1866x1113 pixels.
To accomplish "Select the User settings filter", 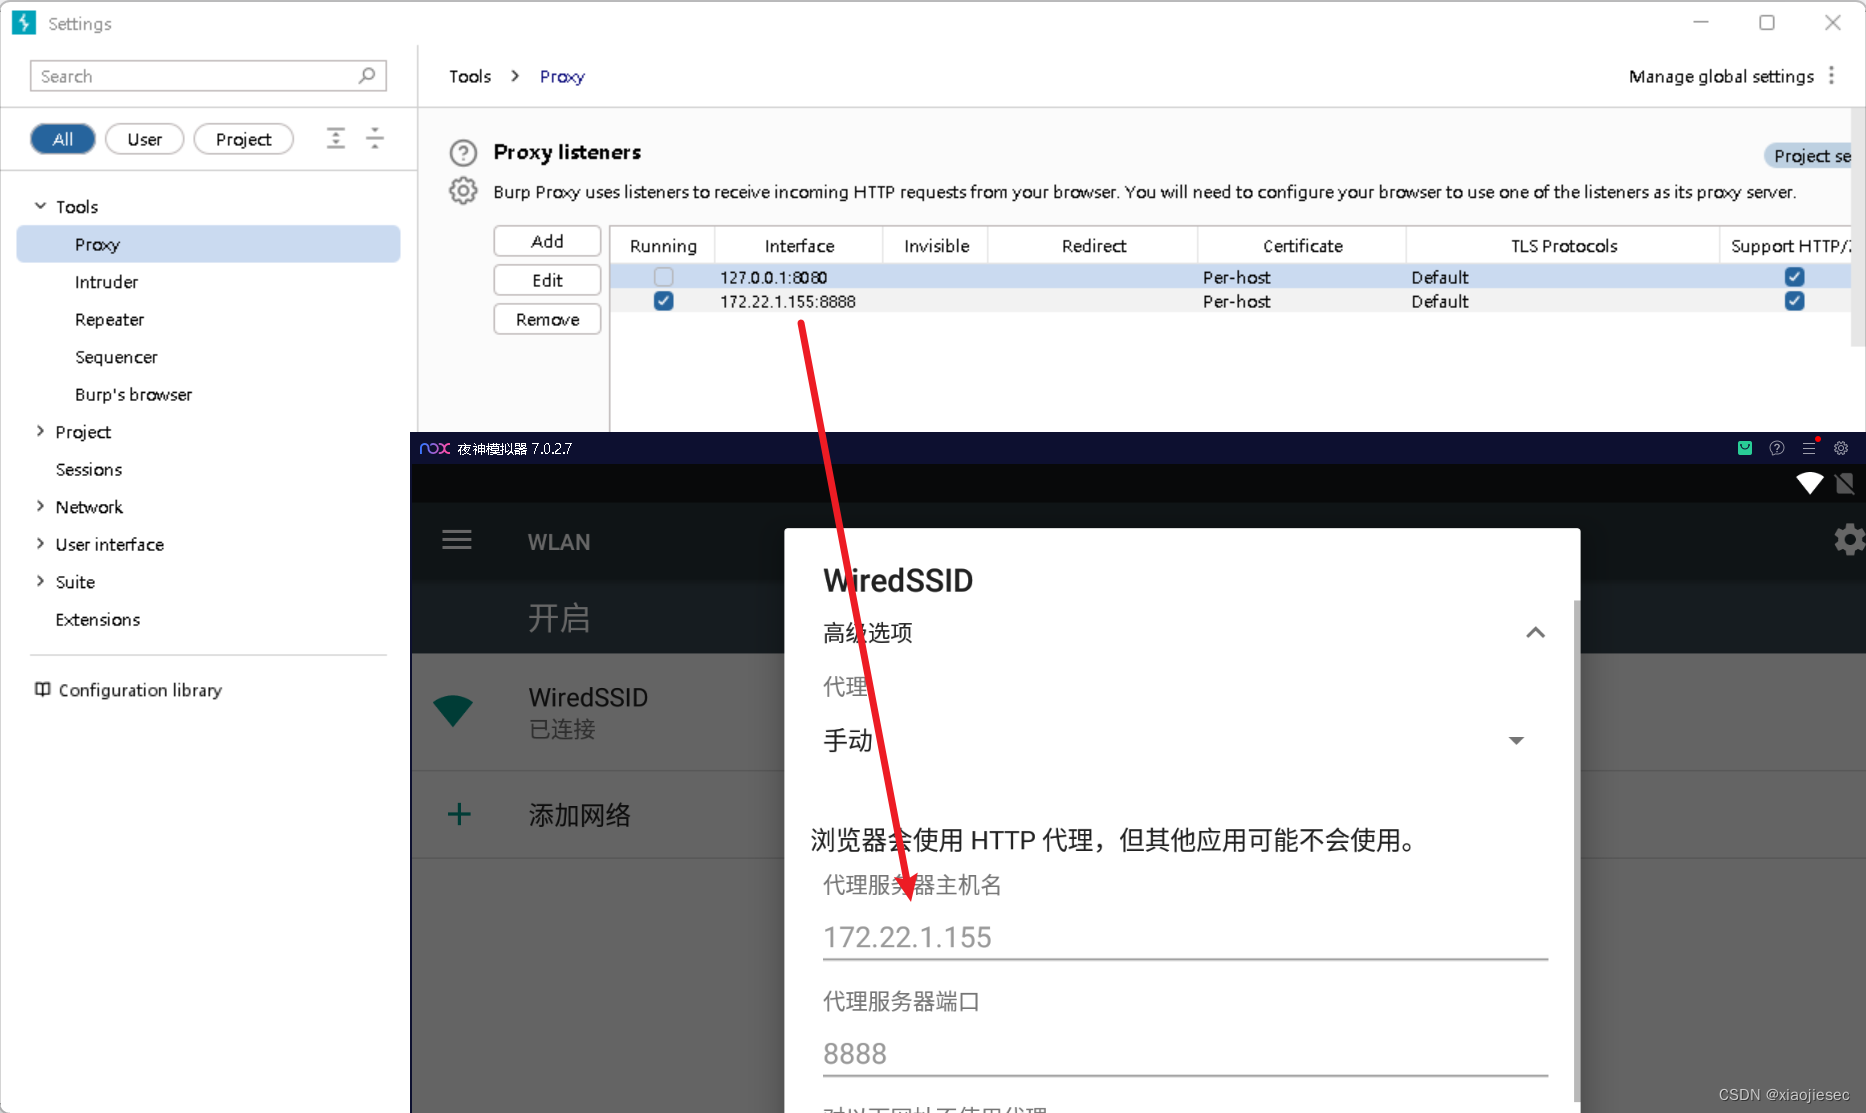I will (x=144, y=139).
